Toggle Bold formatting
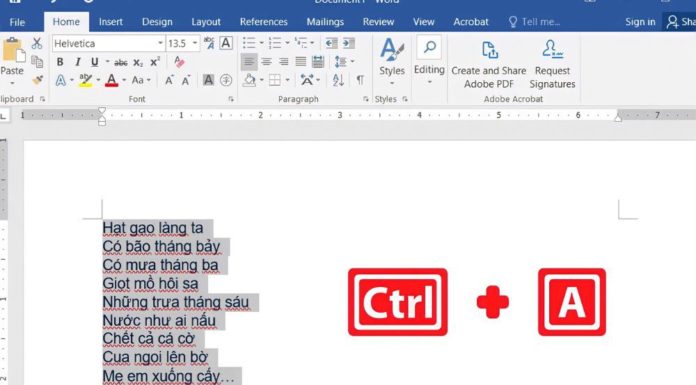 click(x=60, y=62)
